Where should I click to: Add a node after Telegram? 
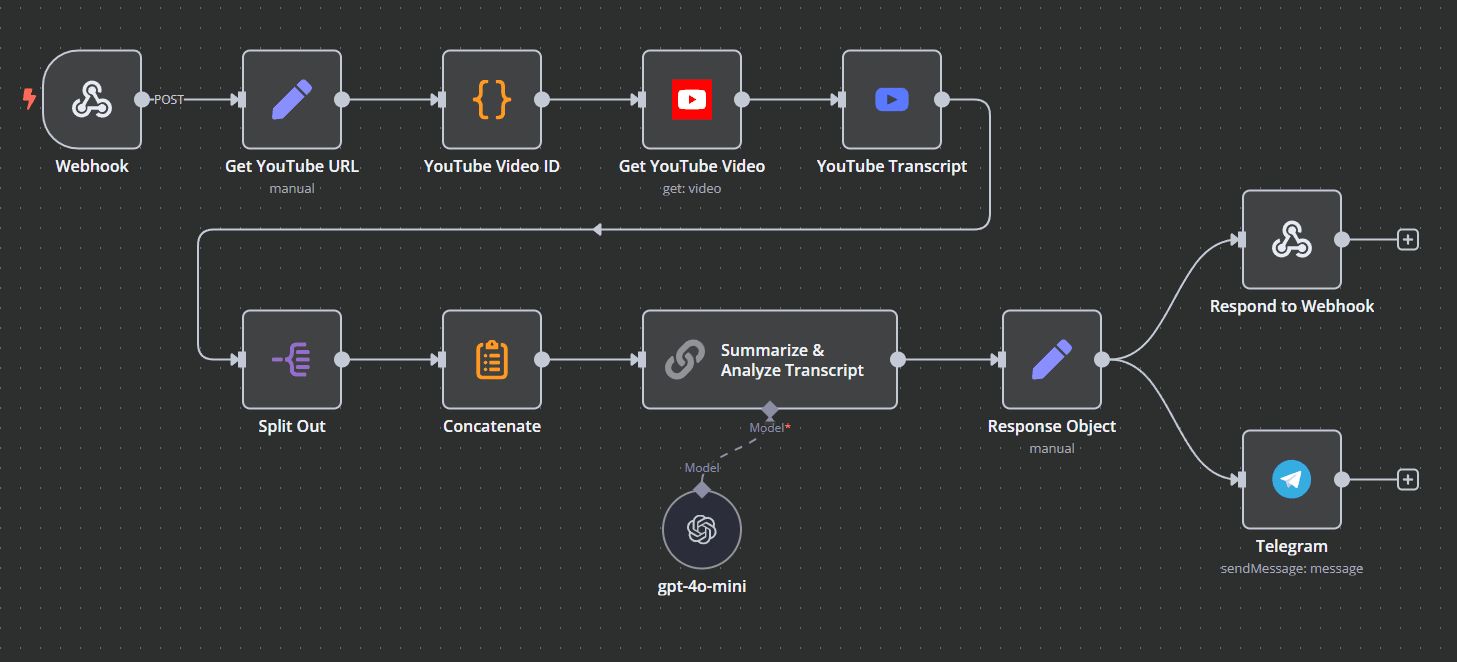pyautogui.click(x=1408, y=480)
